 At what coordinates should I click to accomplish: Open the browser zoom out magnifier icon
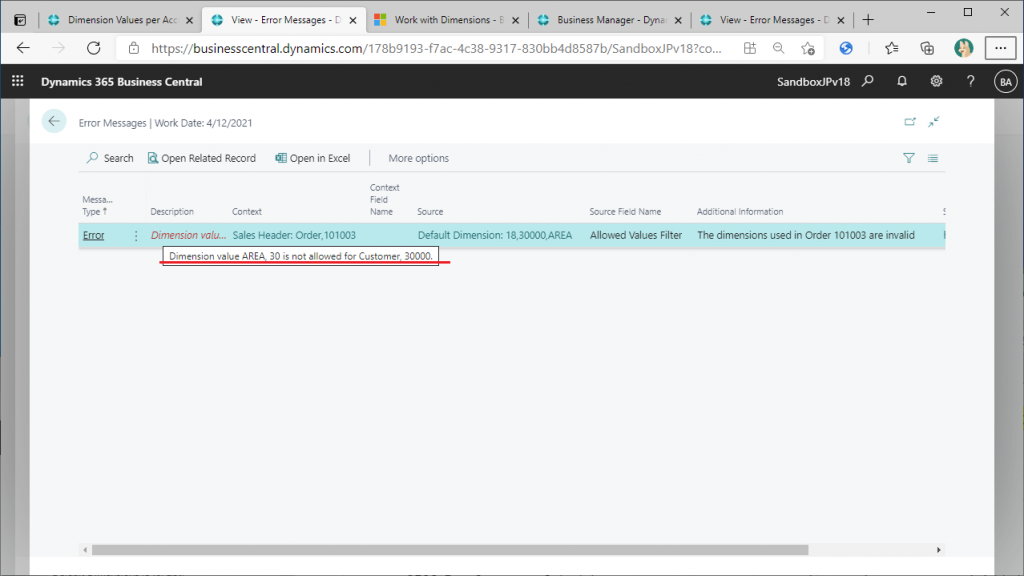coord(778,48)
